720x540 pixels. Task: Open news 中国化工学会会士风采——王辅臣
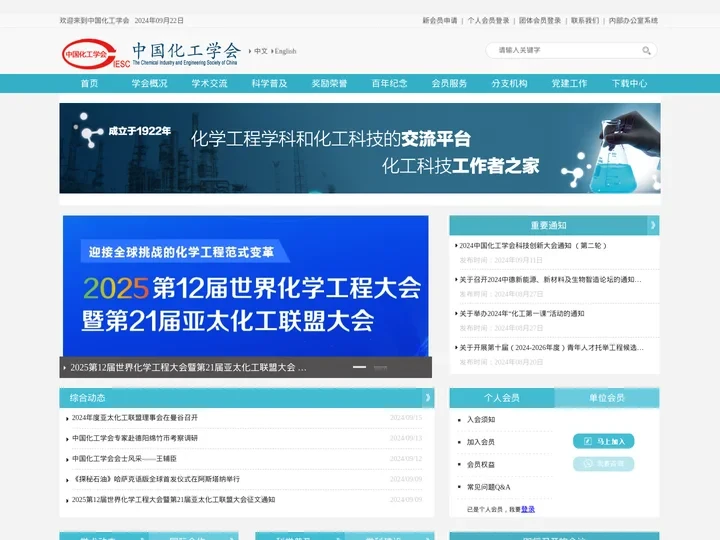point(124,459)
